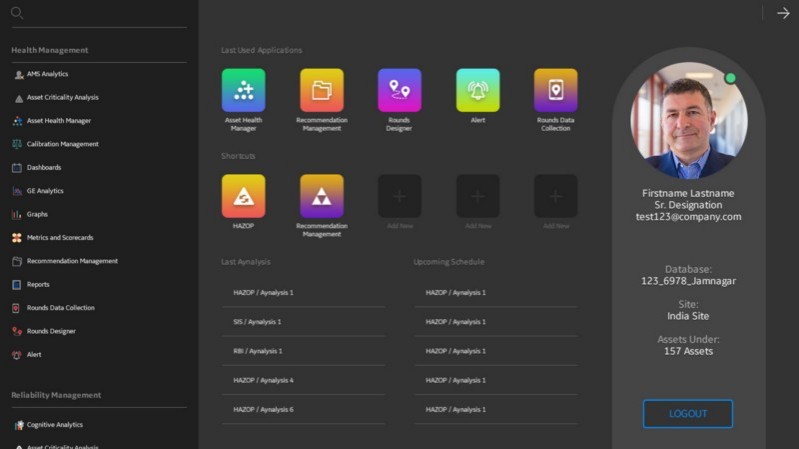
Task: Click Calibration Management scale icon
Action: 17,144
